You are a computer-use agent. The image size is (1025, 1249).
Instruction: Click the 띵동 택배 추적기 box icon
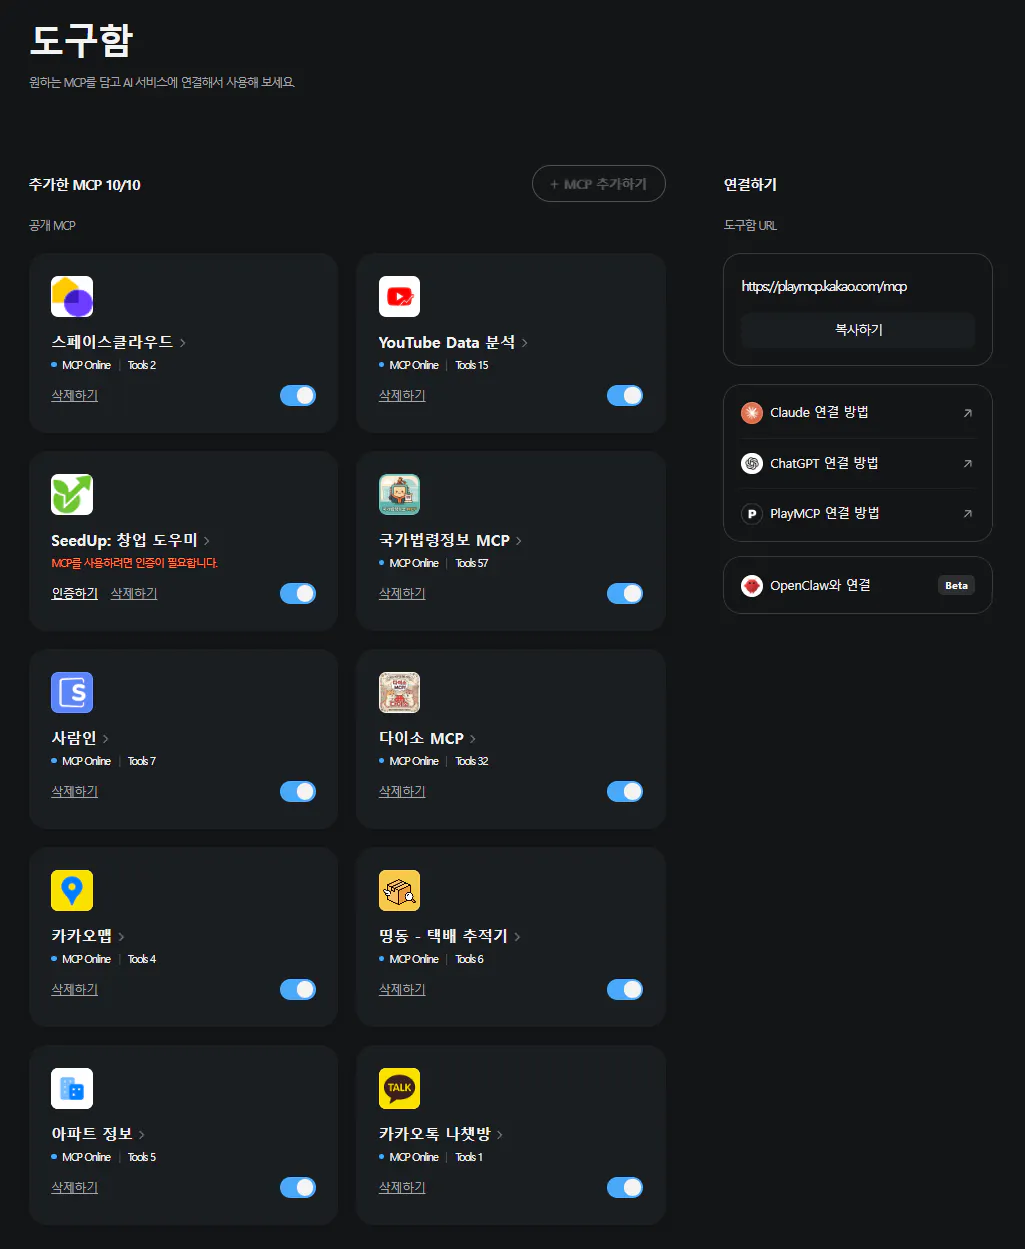tap(399, 891)
